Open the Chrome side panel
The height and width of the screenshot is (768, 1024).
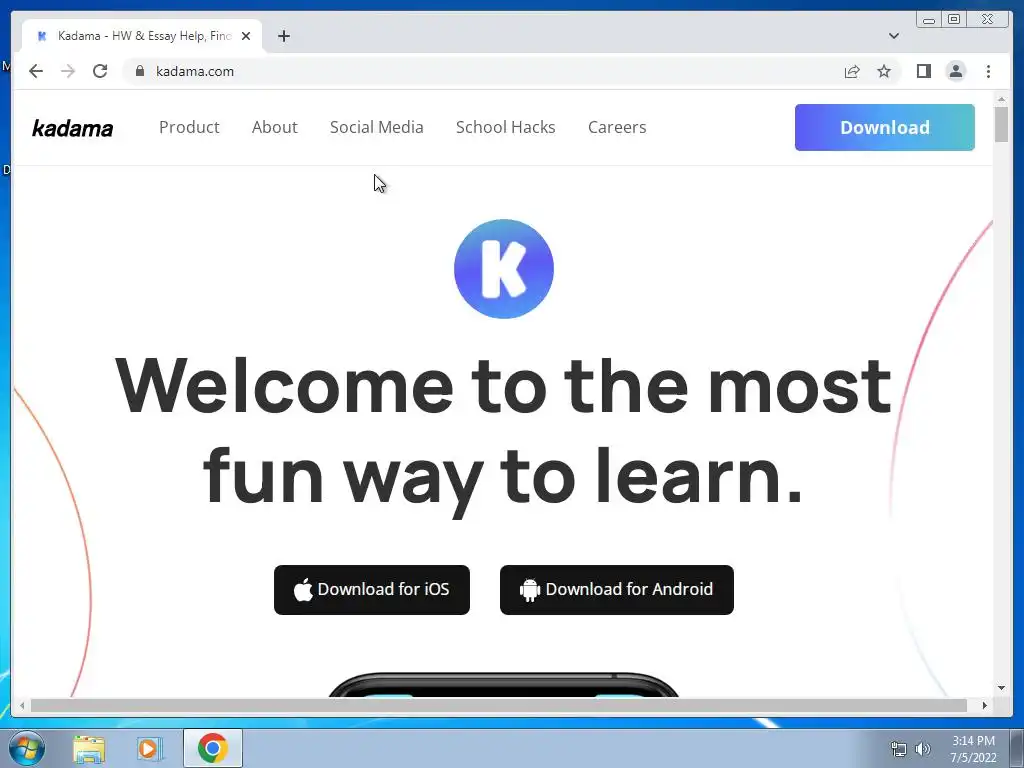coord(923,71)
